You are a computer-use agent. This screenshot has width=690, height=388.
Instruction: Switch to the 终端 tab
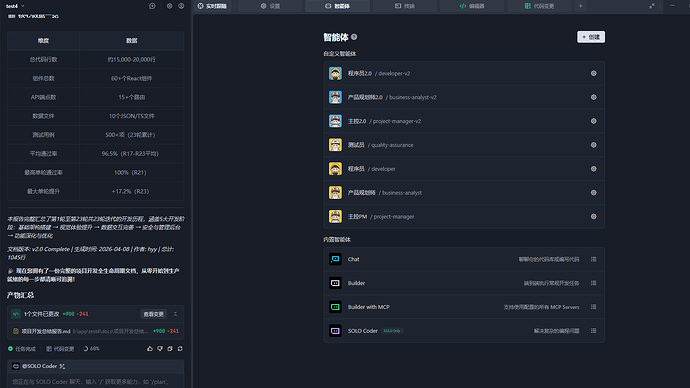[405, 6]
